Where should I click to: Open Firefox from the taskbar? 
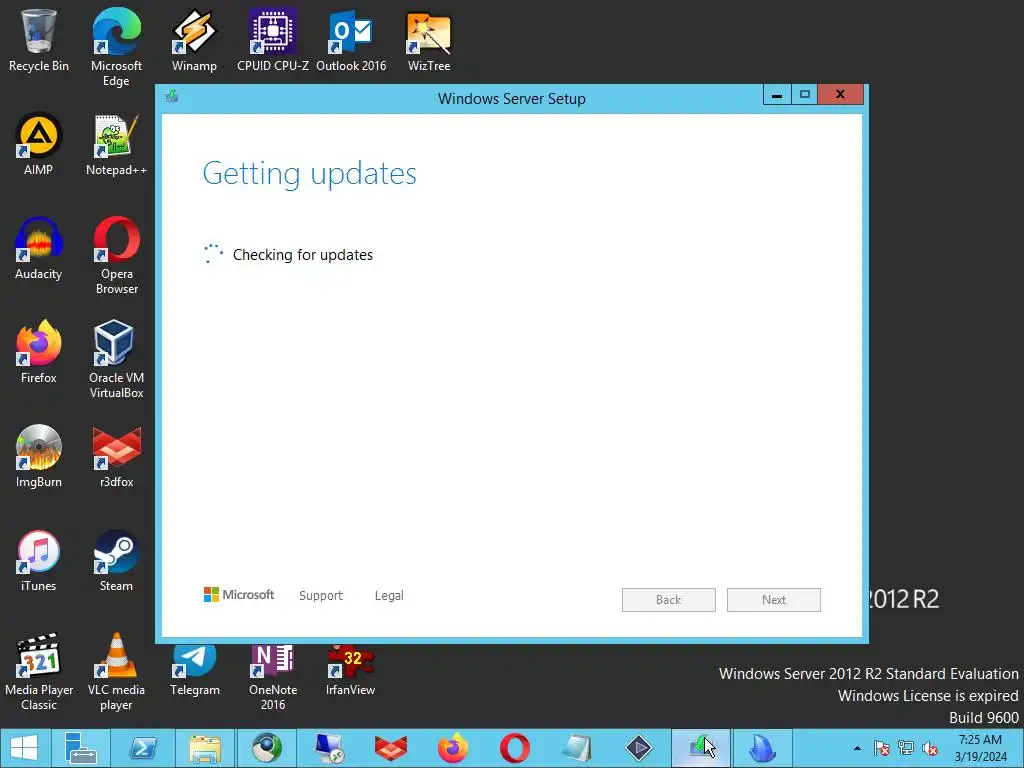coord(453,748)
